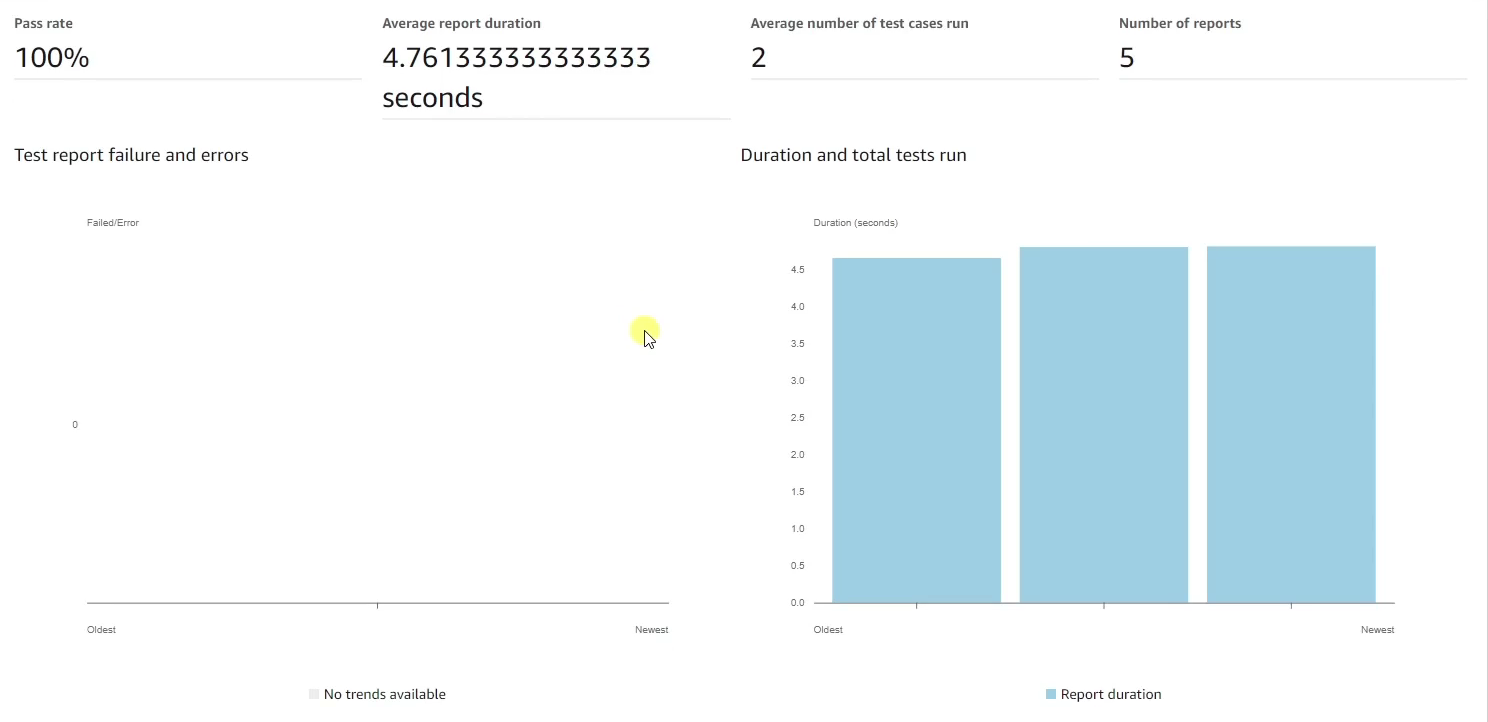Image resolution: width=1488 pixels, height=722 pixels.
Task: Click the Test report failure and errors heading
Action: pyautogui.click(x=131, y=155)
